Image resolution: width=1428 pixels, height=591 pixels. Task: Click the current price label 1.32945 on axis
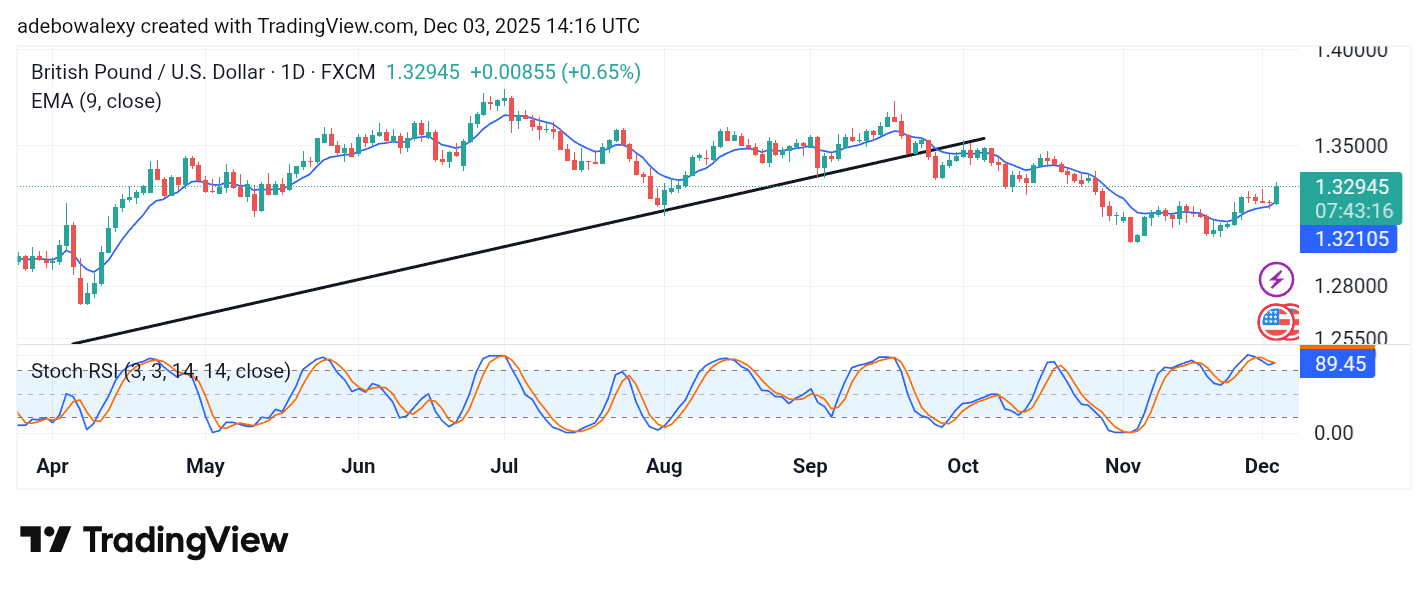click(1351, 187)
